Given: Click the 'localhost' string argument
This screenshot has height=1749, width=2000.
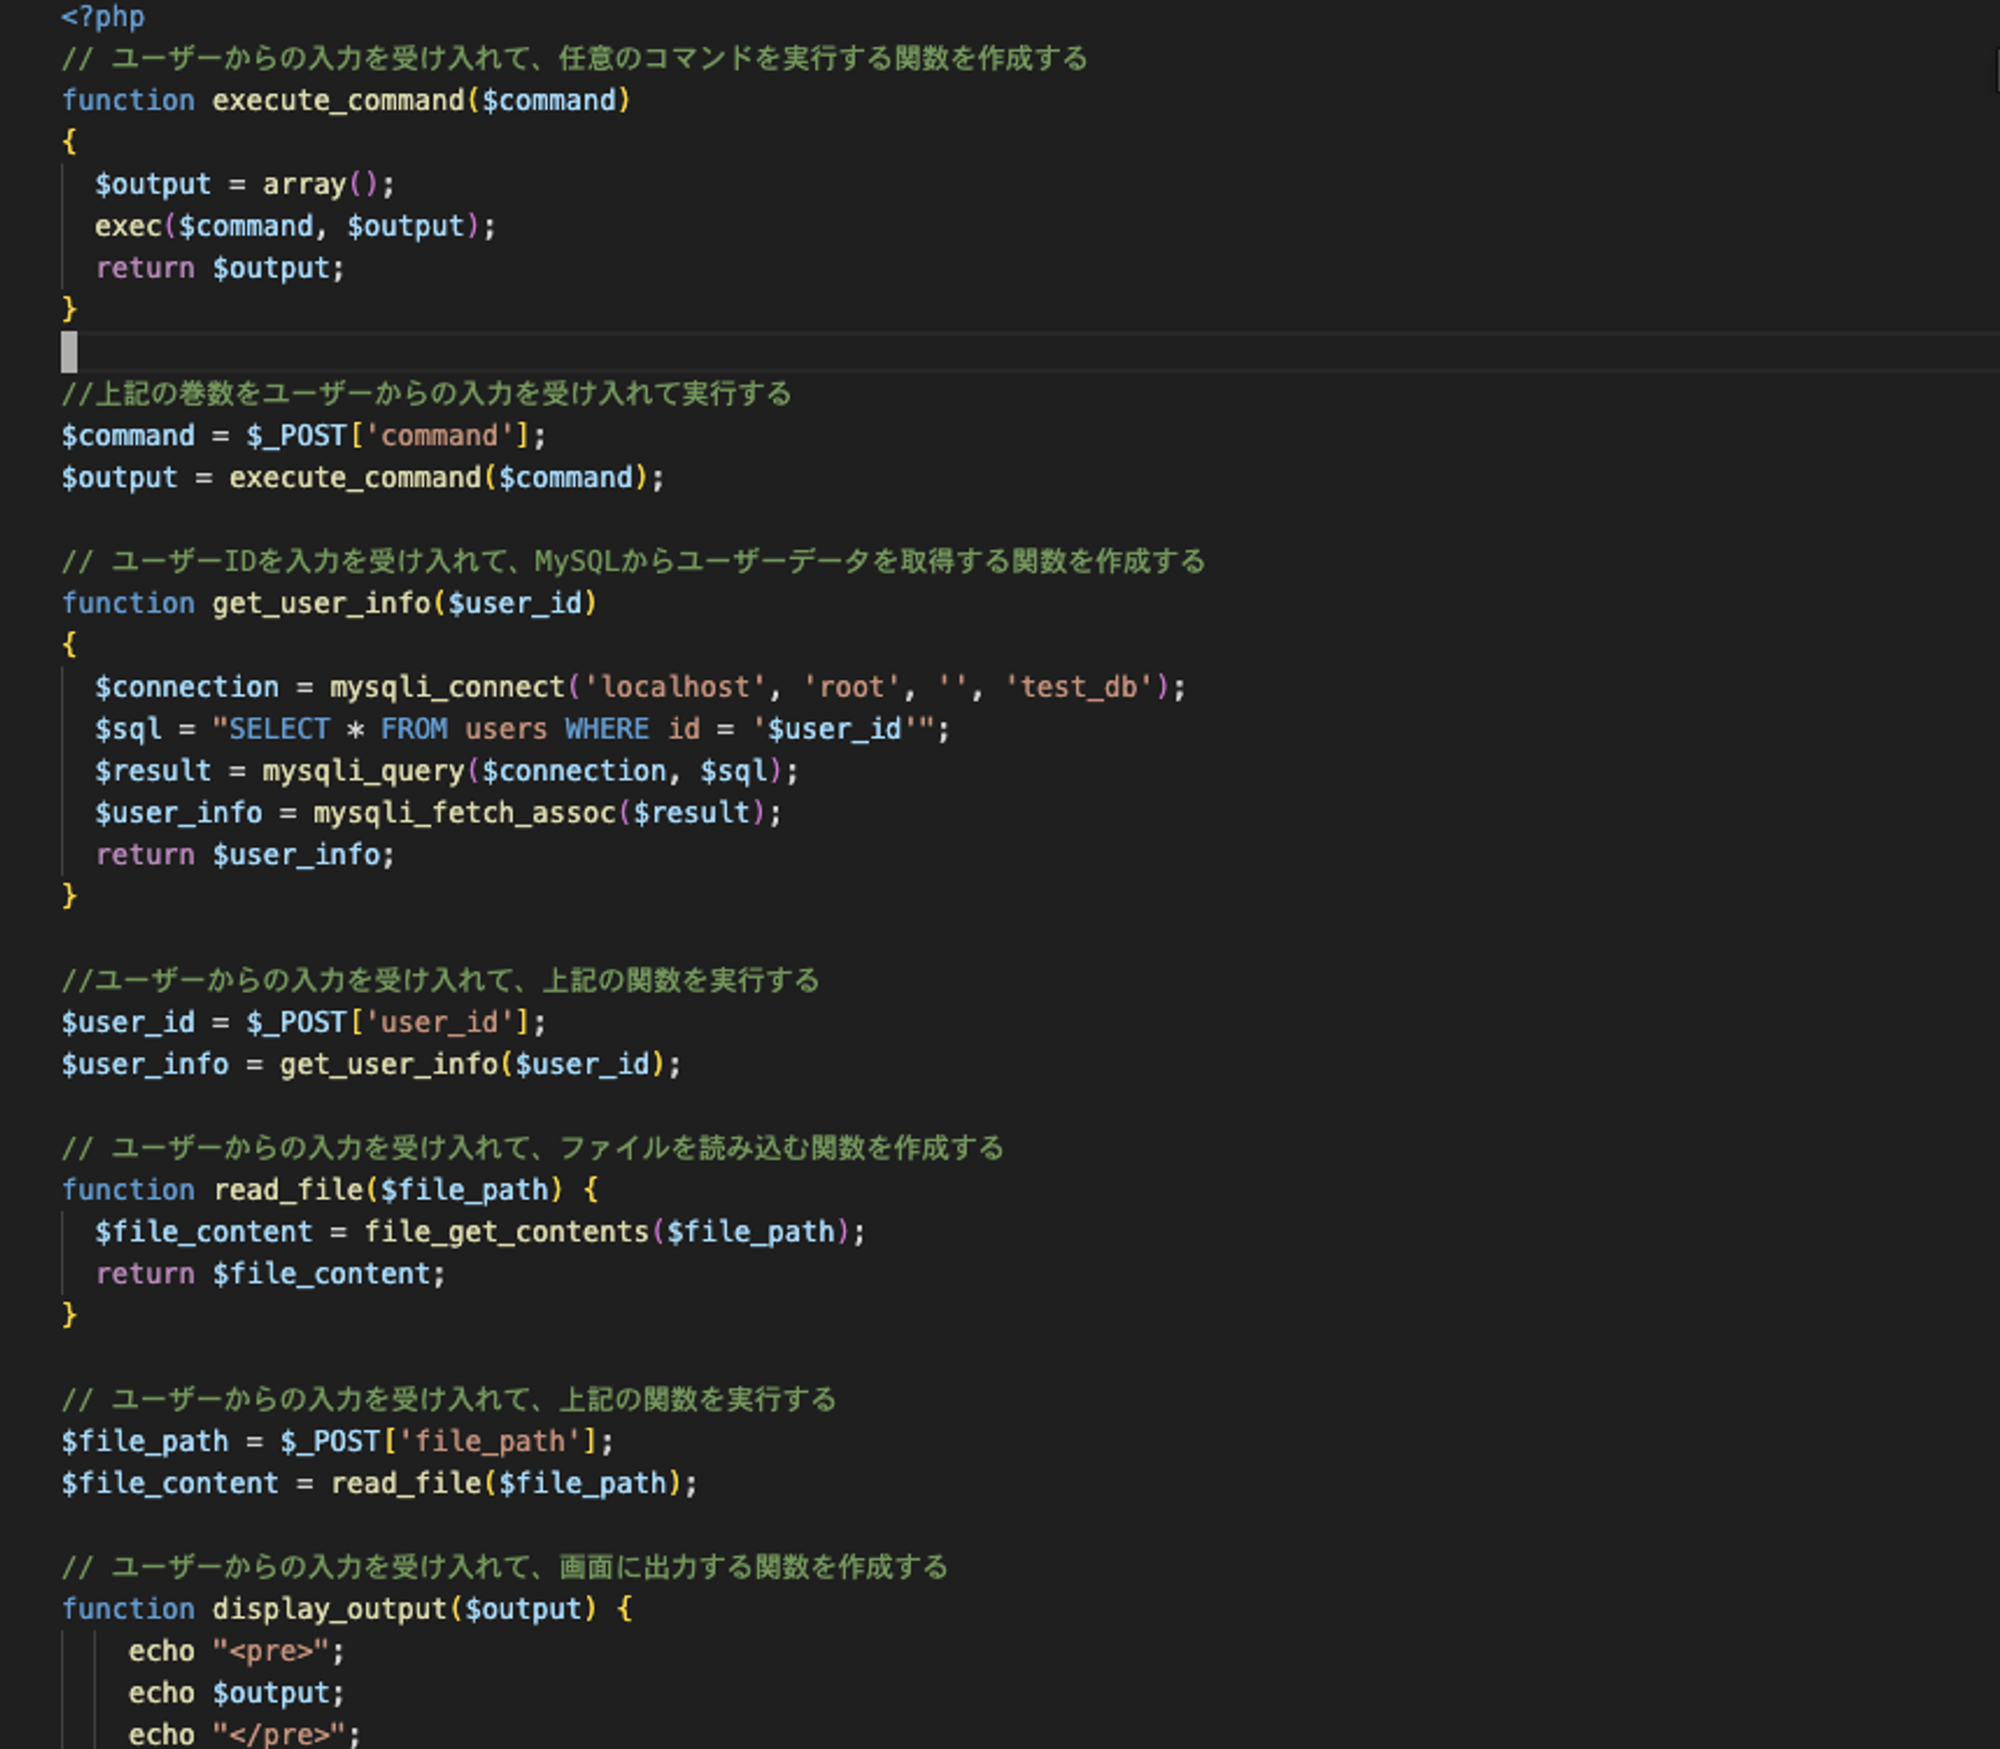Looking at the screenshot, I should [x=674, y=687].
